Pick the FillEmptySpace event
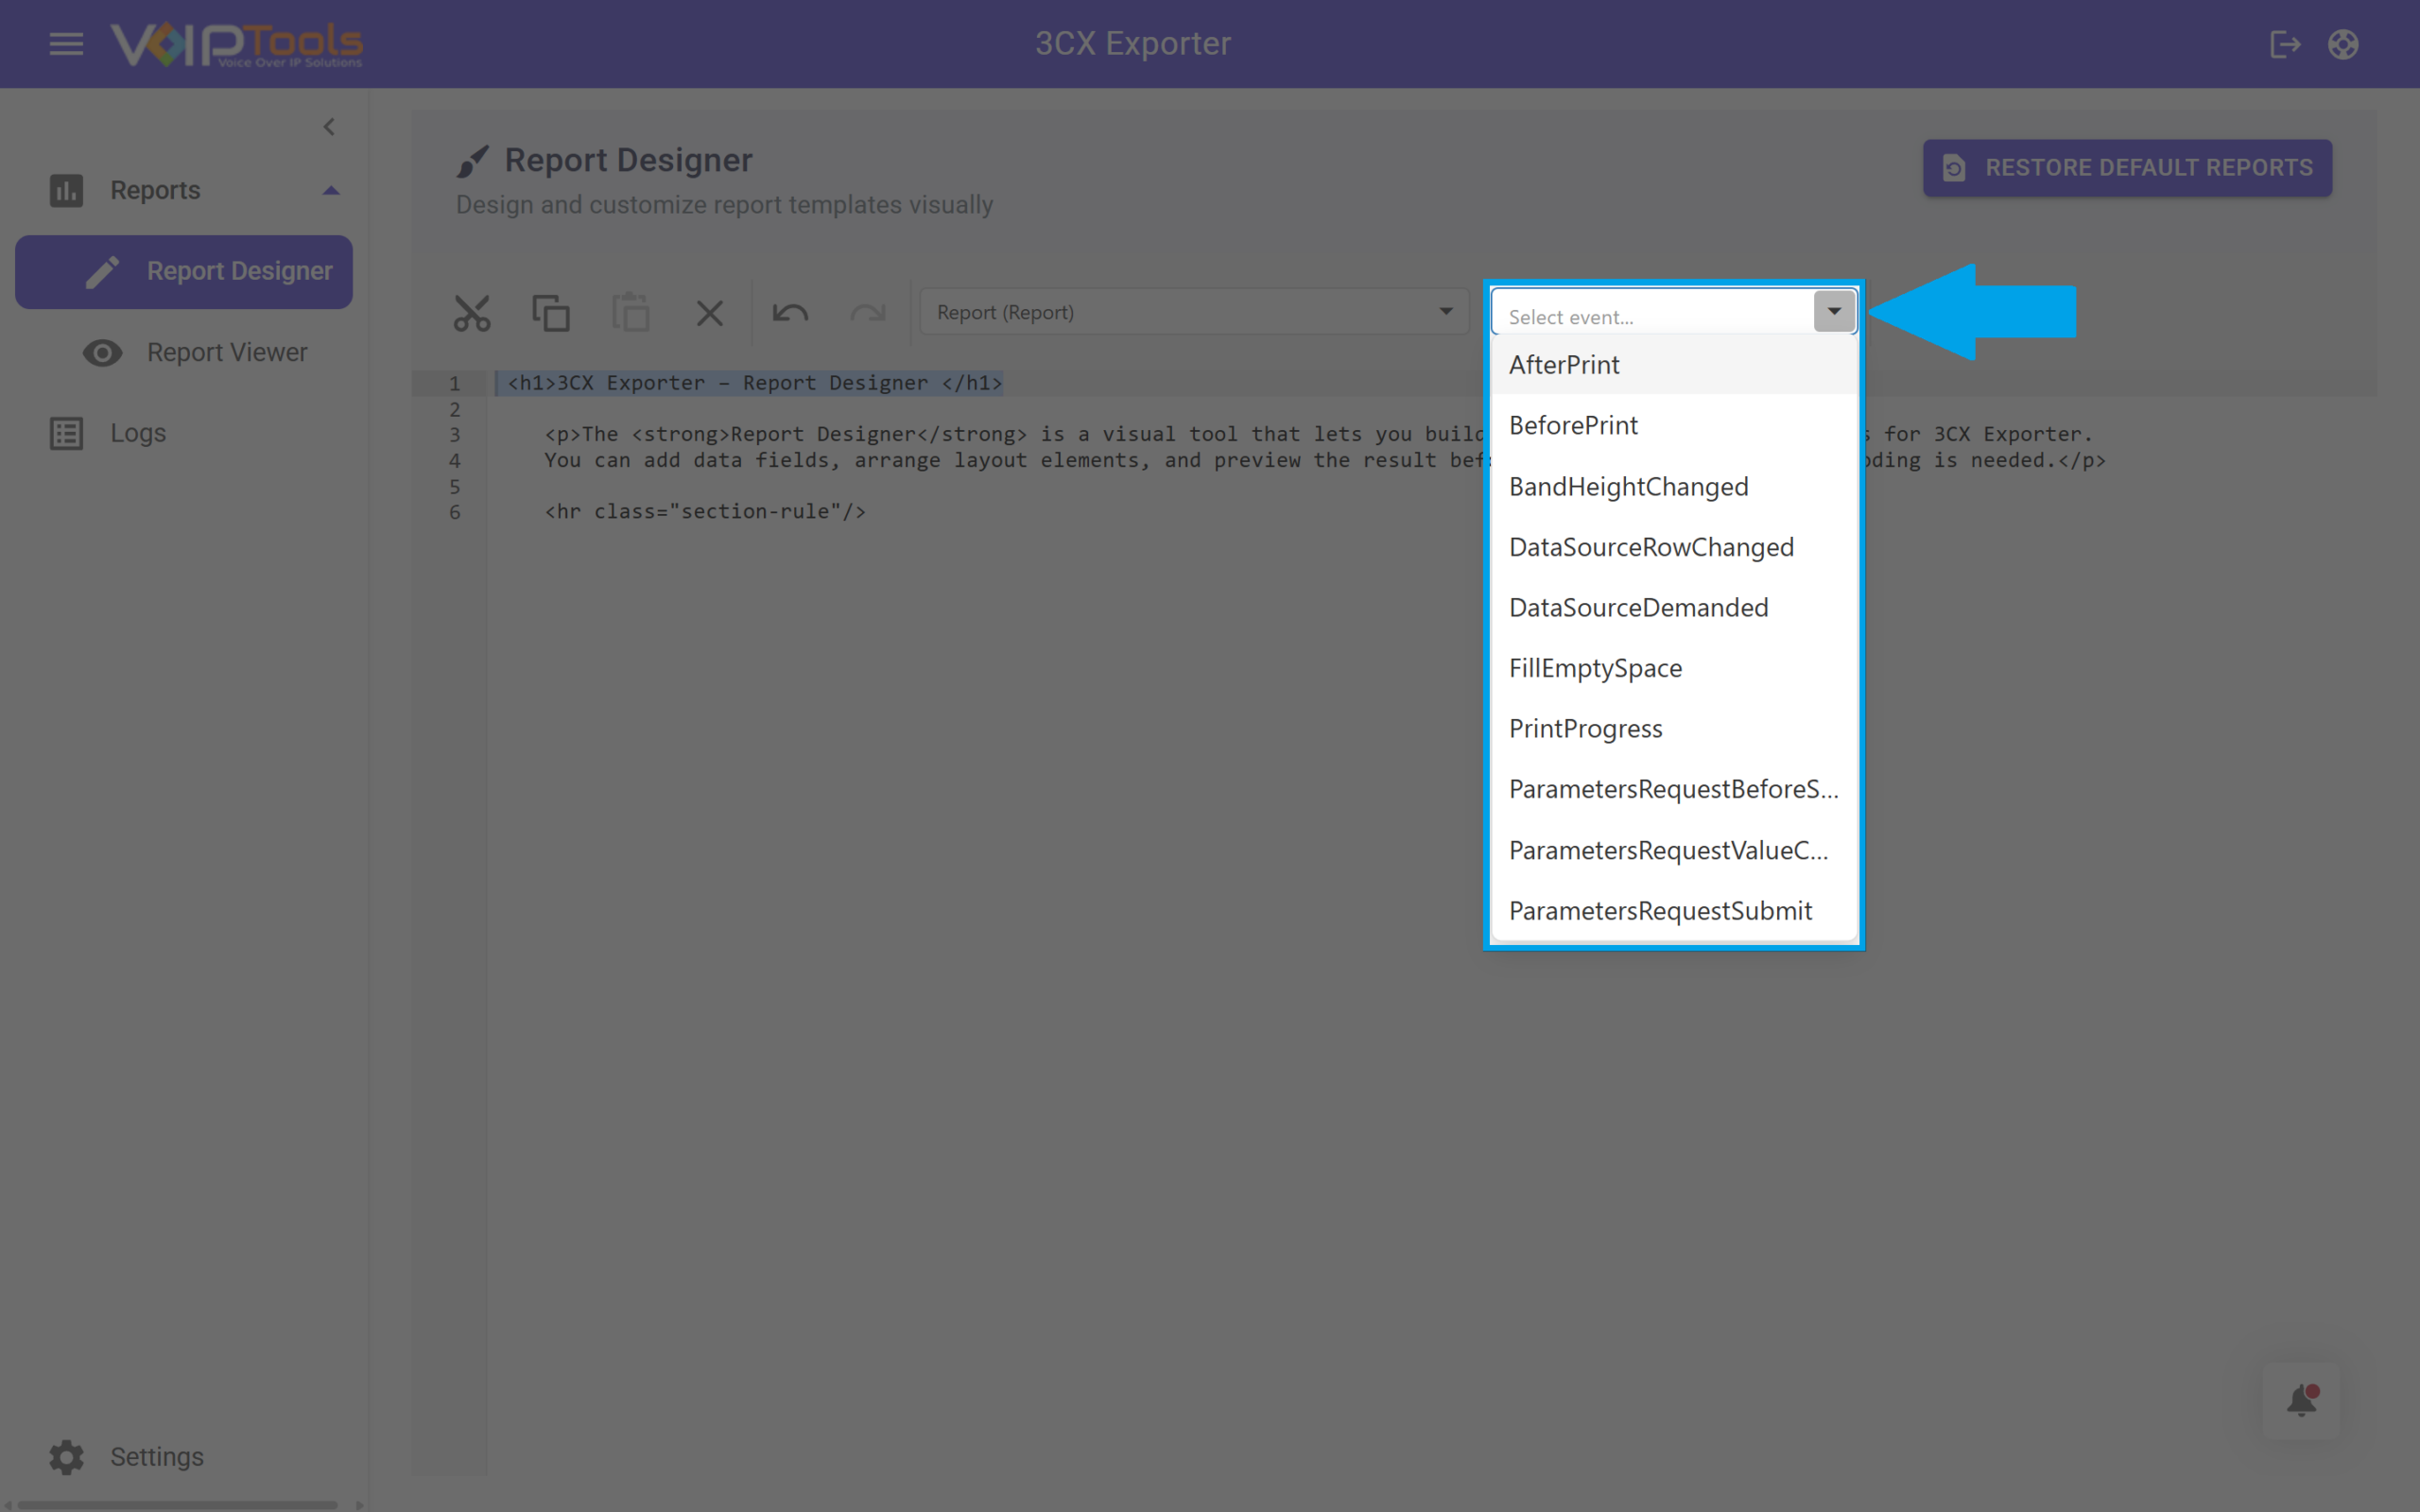The height and width of the screenshot is (1512, 2420). point(1674,668)
